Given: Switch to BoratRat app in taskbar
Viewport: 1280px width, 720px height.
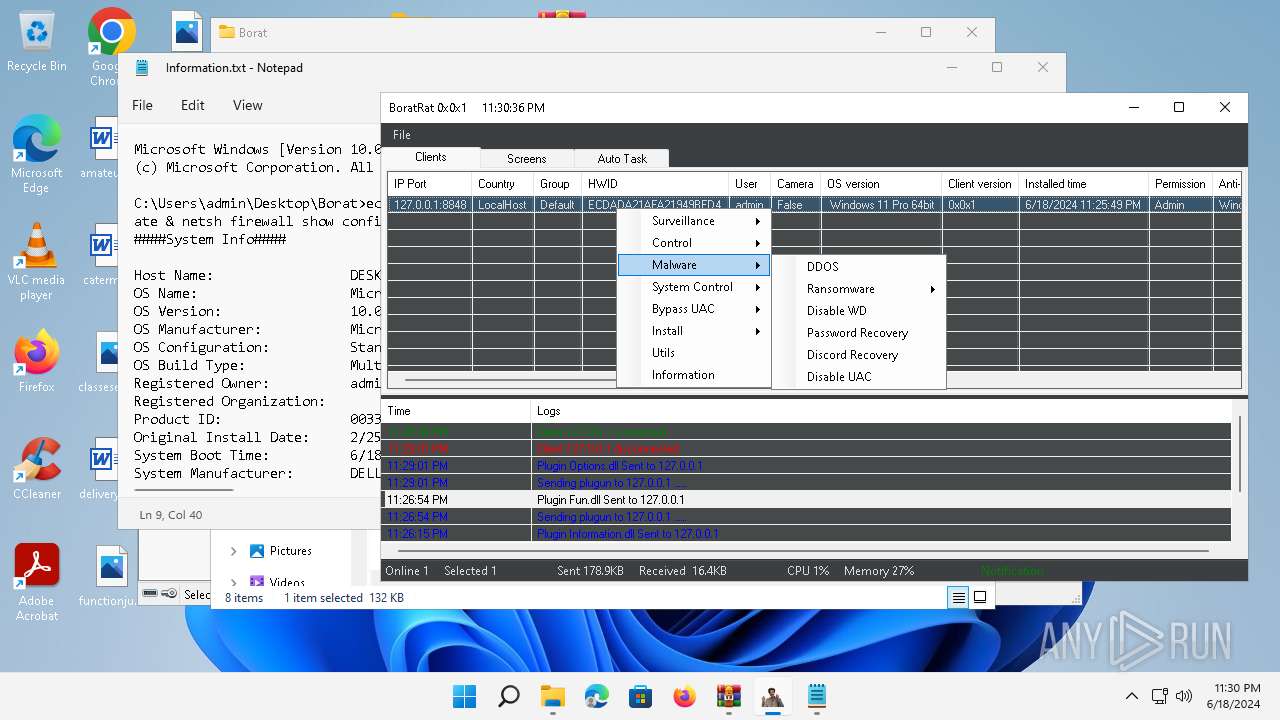Looking at the screenshot, I should (x=772, y=696).
